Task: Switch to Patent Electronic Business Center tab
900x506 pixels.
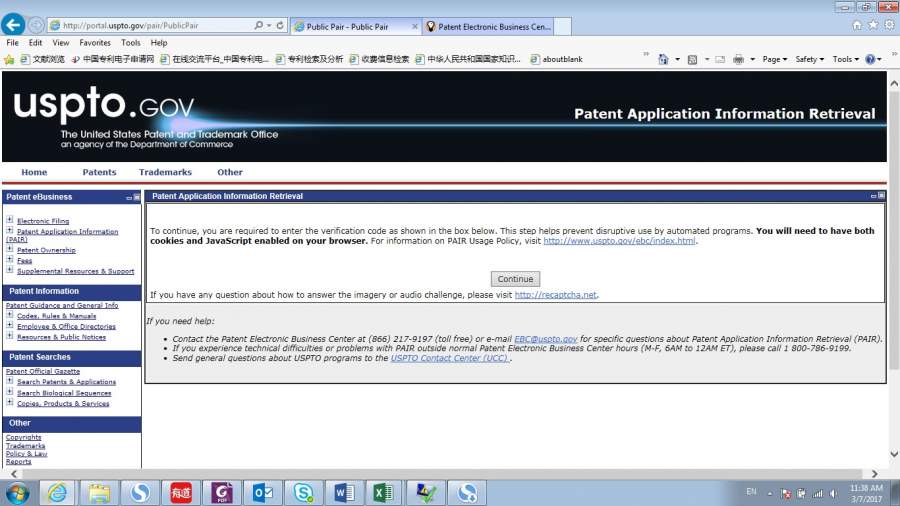Action: [489, 26]
